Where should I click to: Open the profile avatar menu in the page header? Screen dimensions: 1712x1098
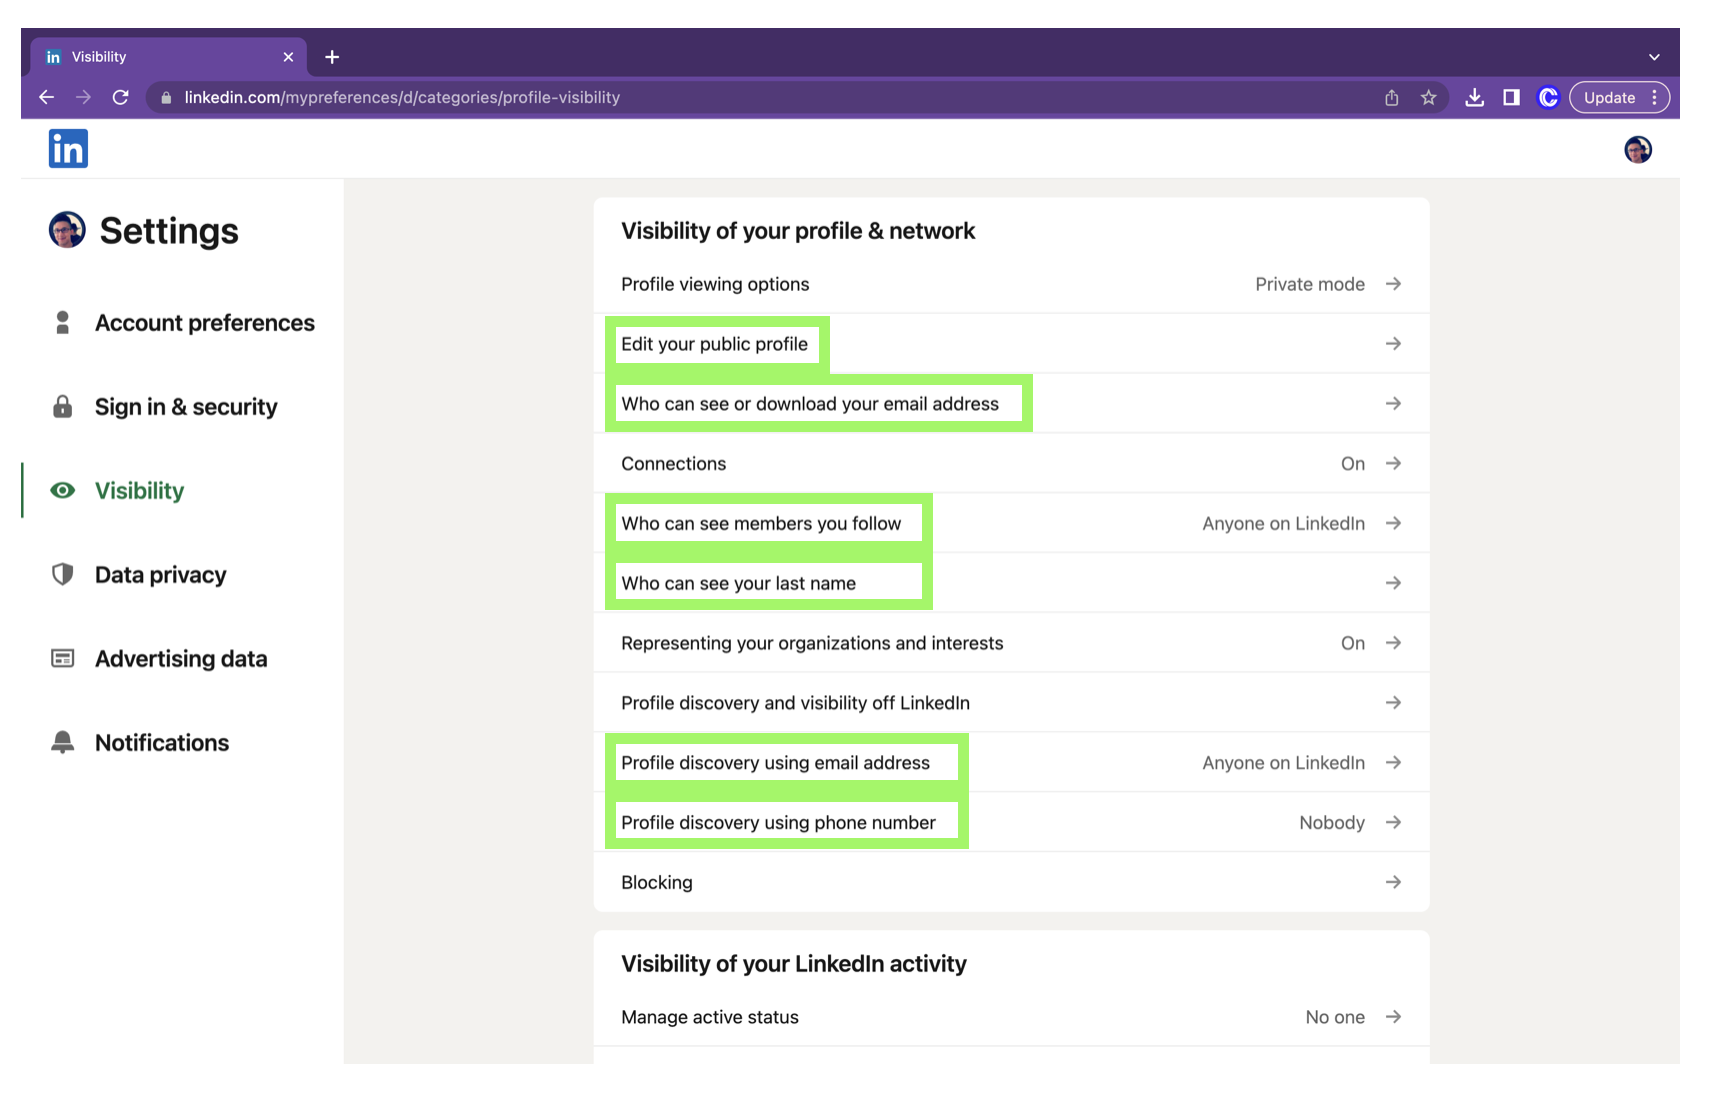[x=1638, y=150]
